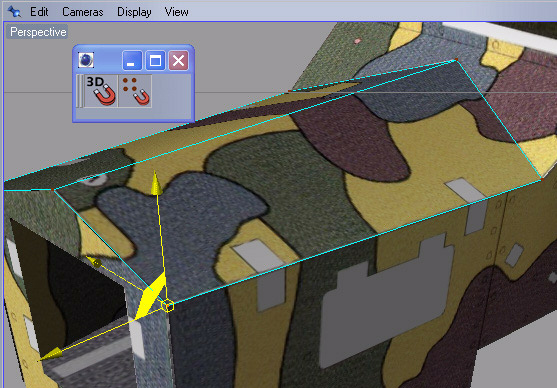Viewport: 557px width, 388px height.
Task: Close the floating snap palette
Action: [178, 60]
